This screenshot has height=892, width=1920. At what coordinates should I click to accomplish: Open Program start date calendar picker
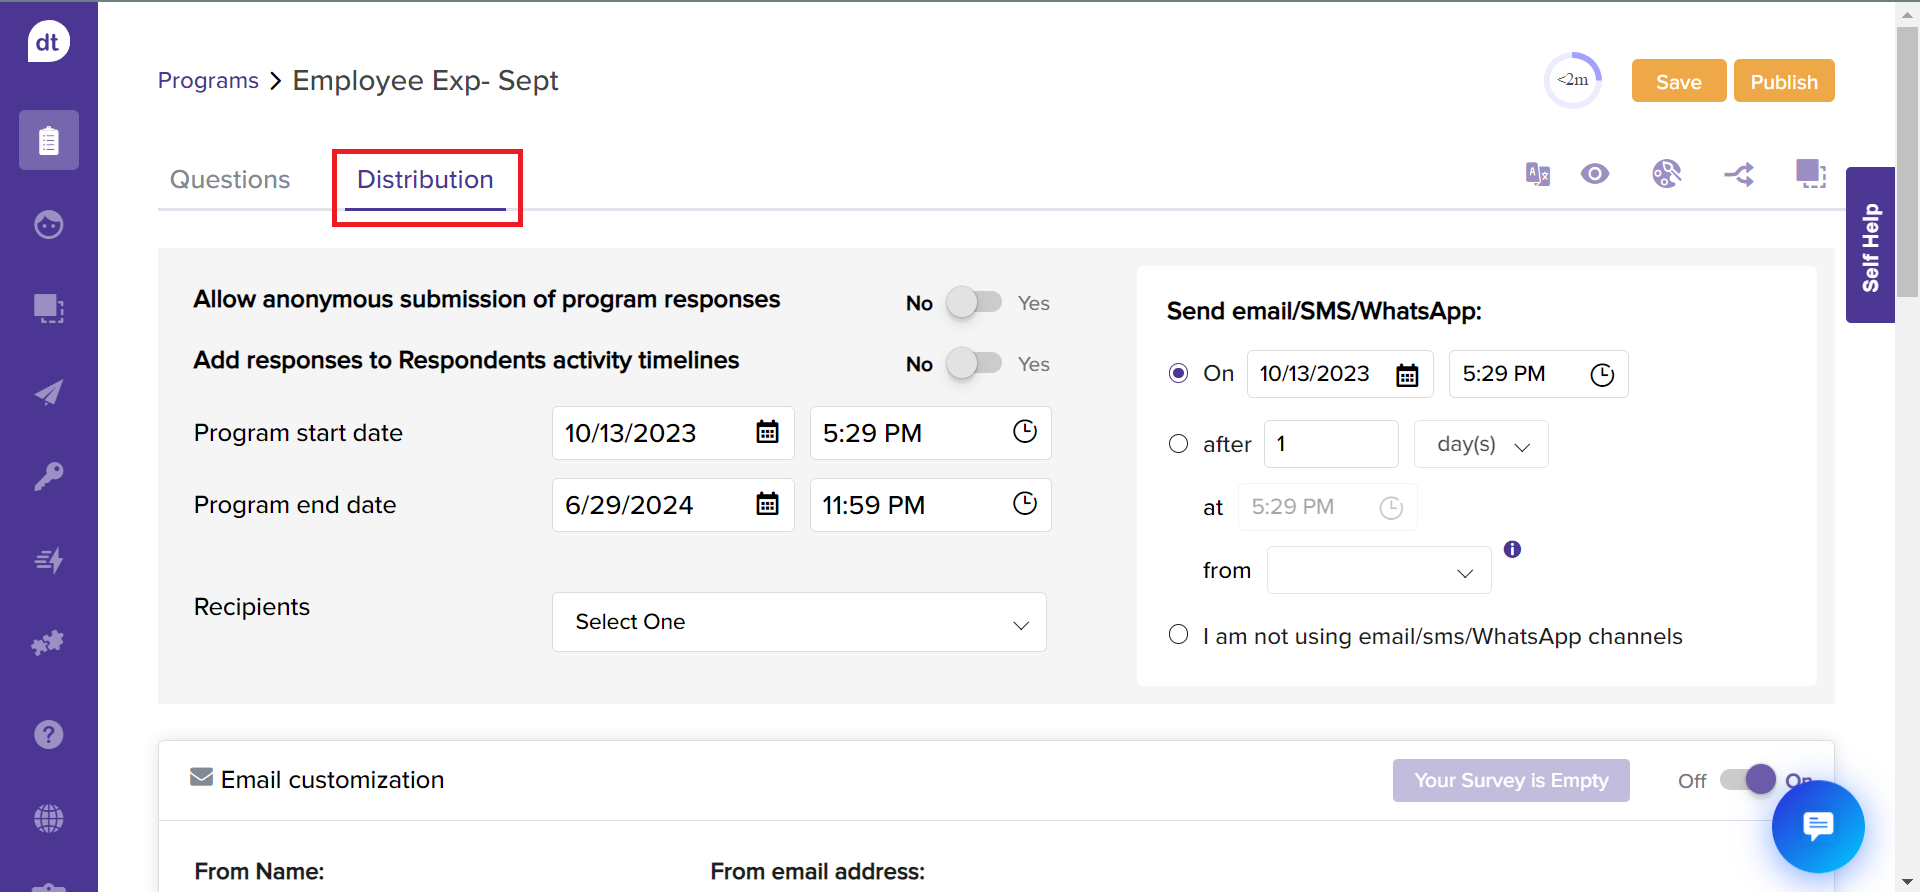pos(767,432)
